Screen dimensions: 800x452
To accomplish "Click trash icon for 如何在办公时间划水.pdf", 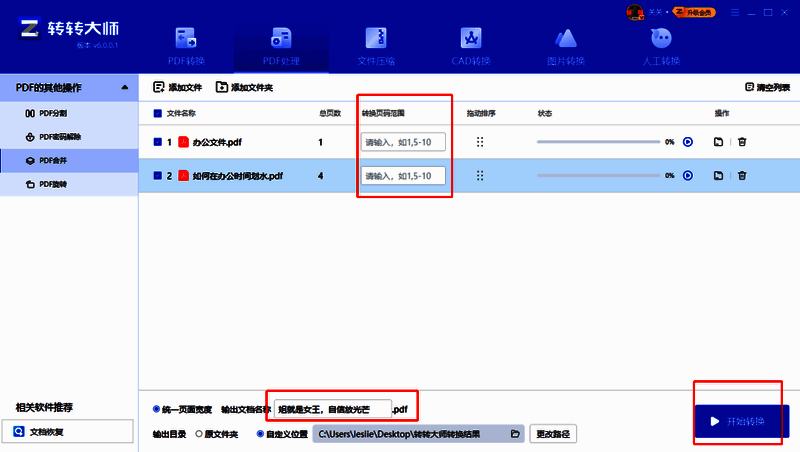I will point(742,176).
